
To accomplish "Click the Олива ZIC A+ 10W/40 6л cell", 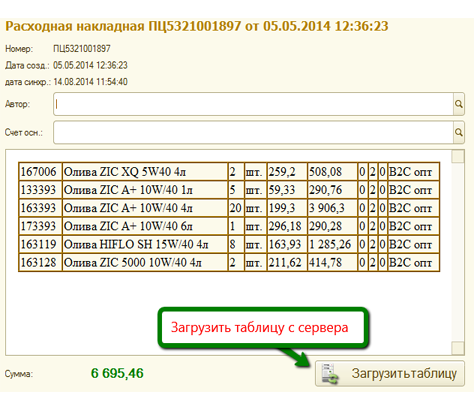I will point(145,226).
